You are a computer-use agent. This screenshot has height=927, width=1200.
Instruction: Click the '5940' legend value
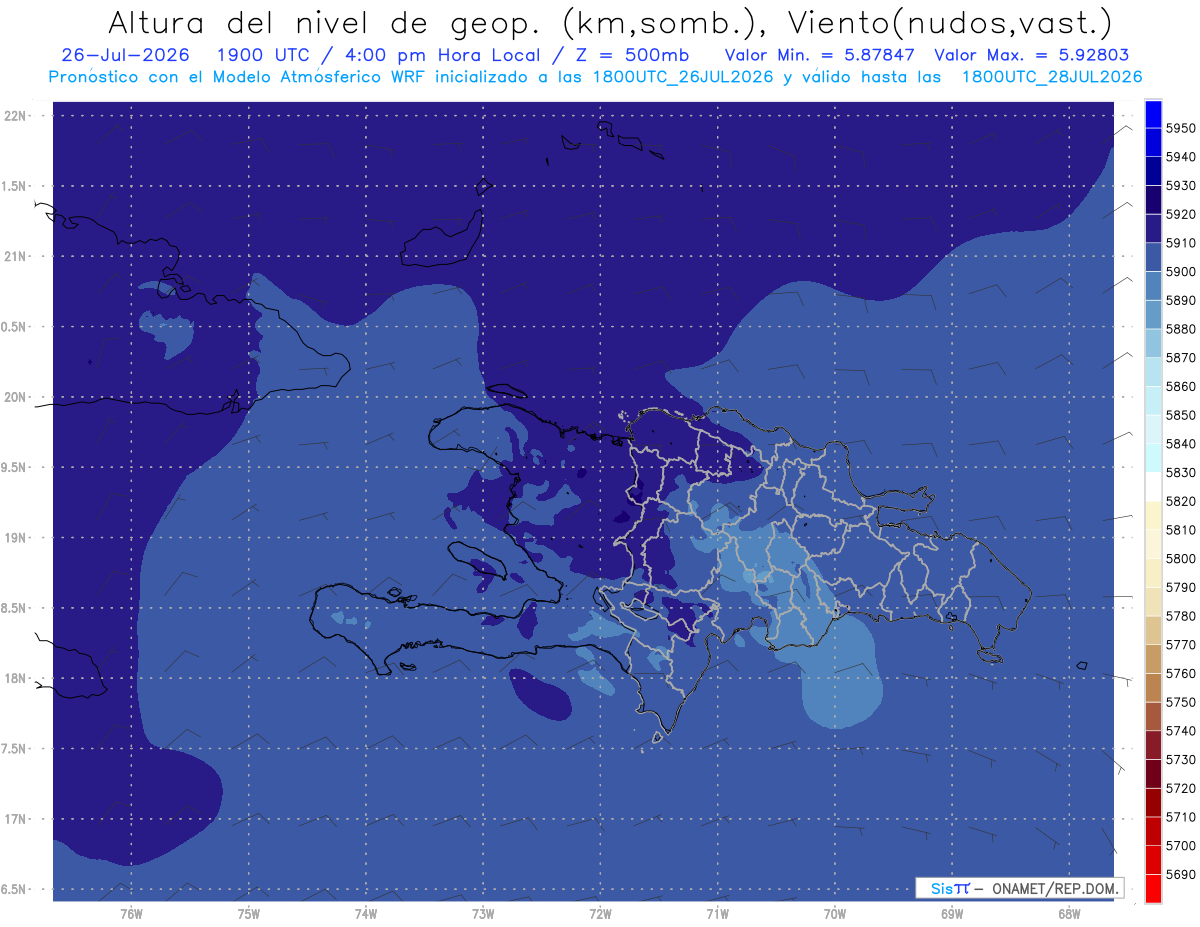pos(1180,157)
